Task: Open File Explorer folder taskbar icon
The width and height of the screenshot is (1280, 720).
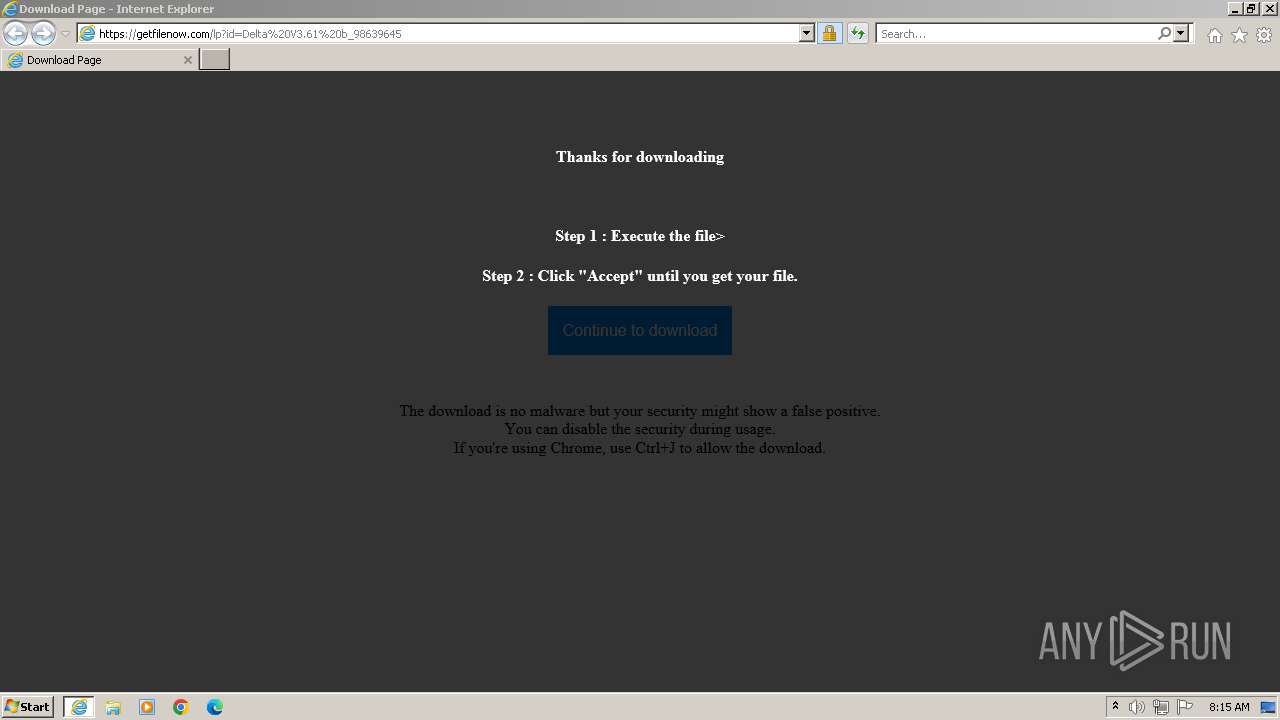Action: point(113,707)
